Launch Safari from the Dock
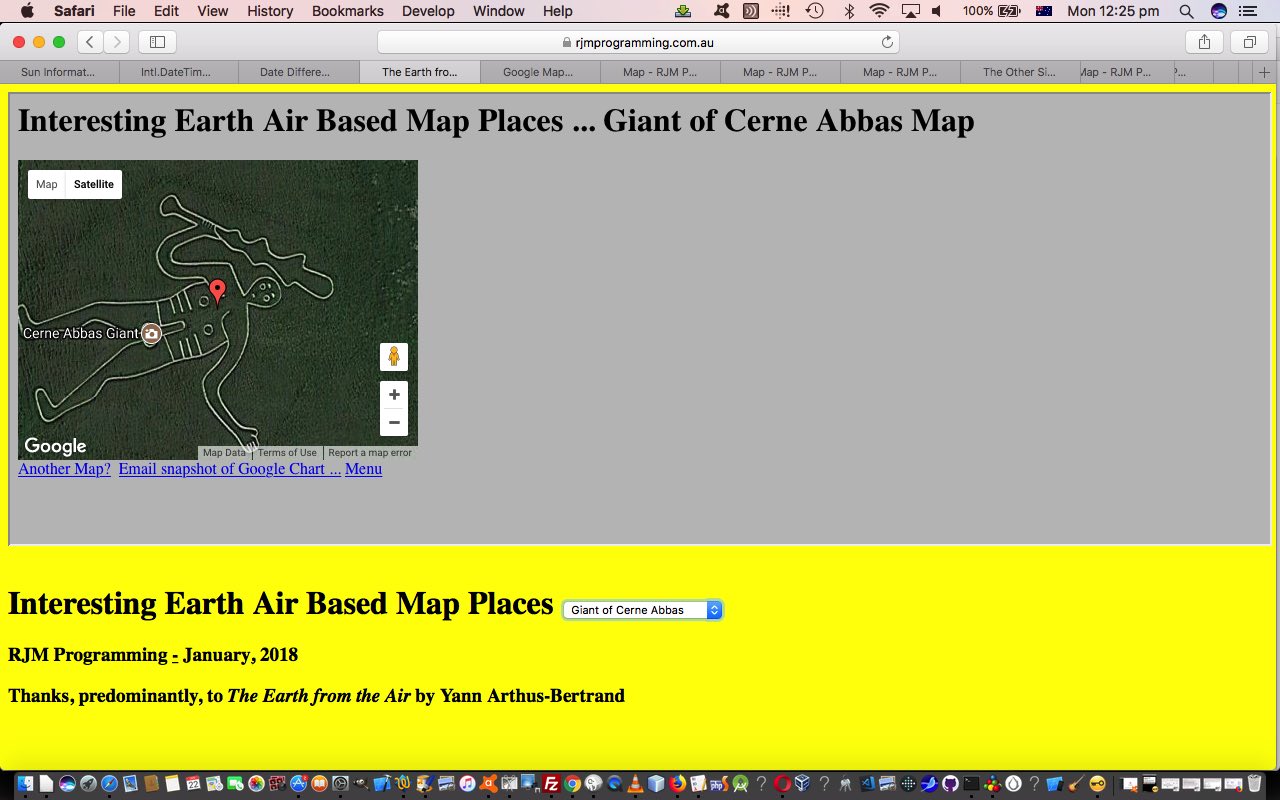Screen dimensions: 1280x800 click(109, 784)
